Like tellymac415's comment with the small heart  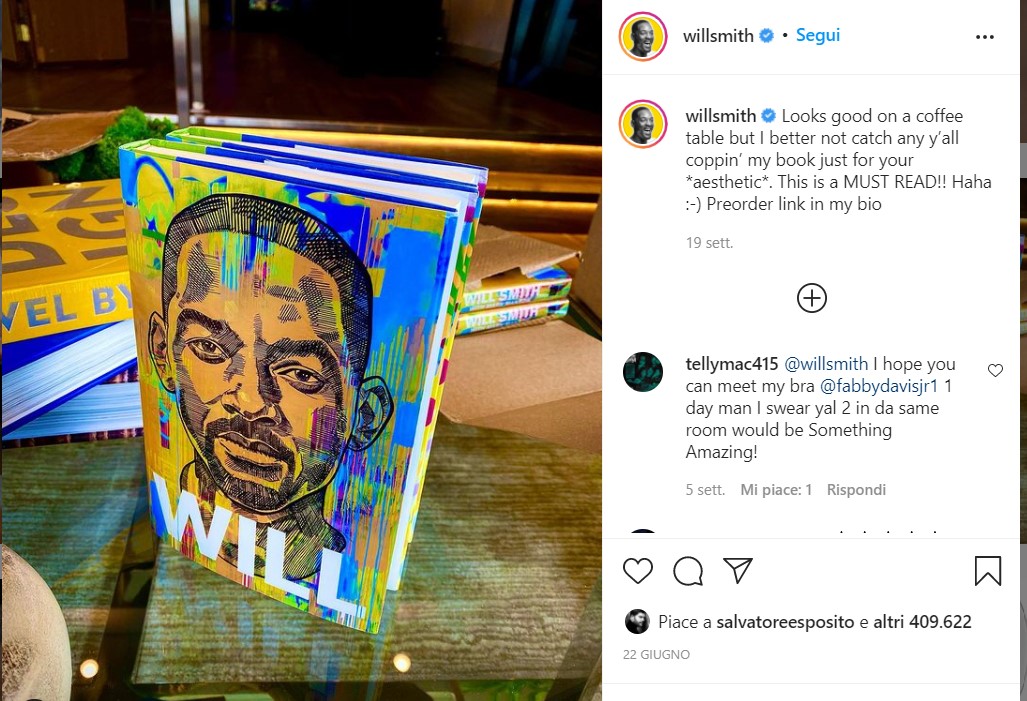click(x=995, y=370)
